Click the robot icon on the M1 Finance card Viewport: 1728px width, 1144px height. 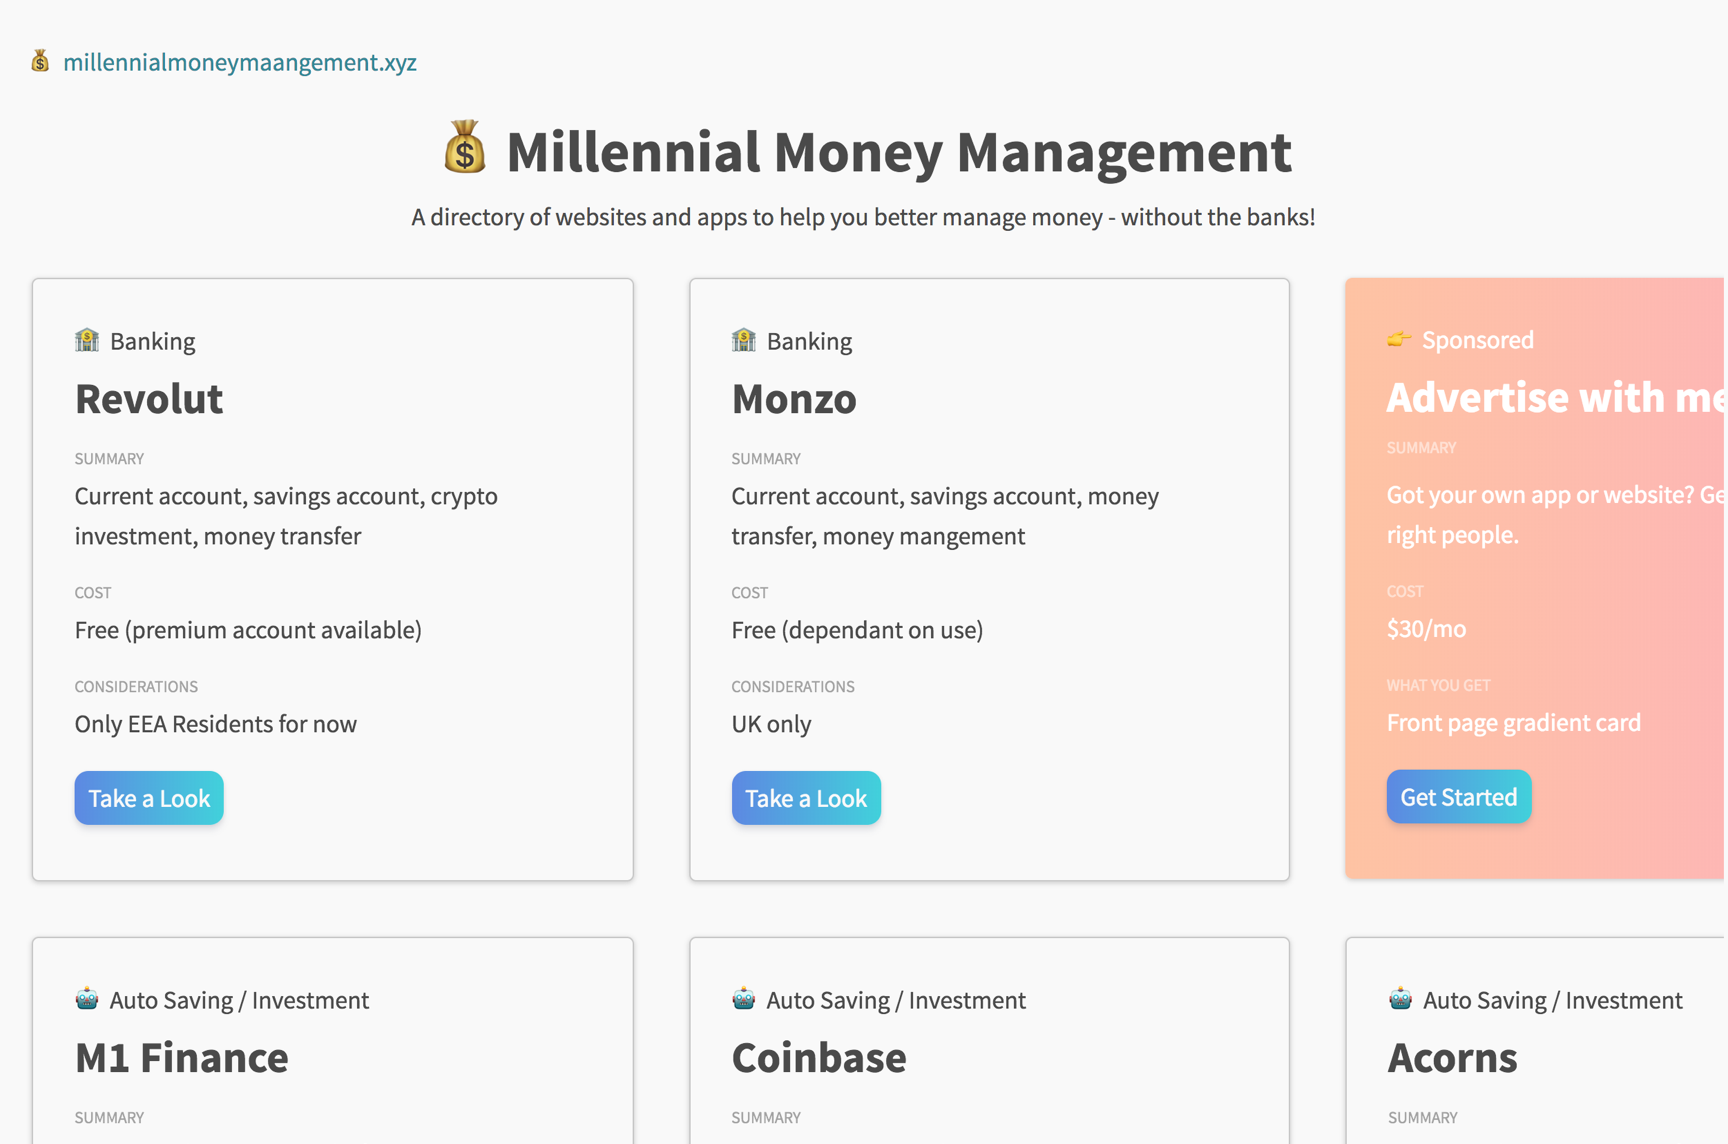point(88,998)
